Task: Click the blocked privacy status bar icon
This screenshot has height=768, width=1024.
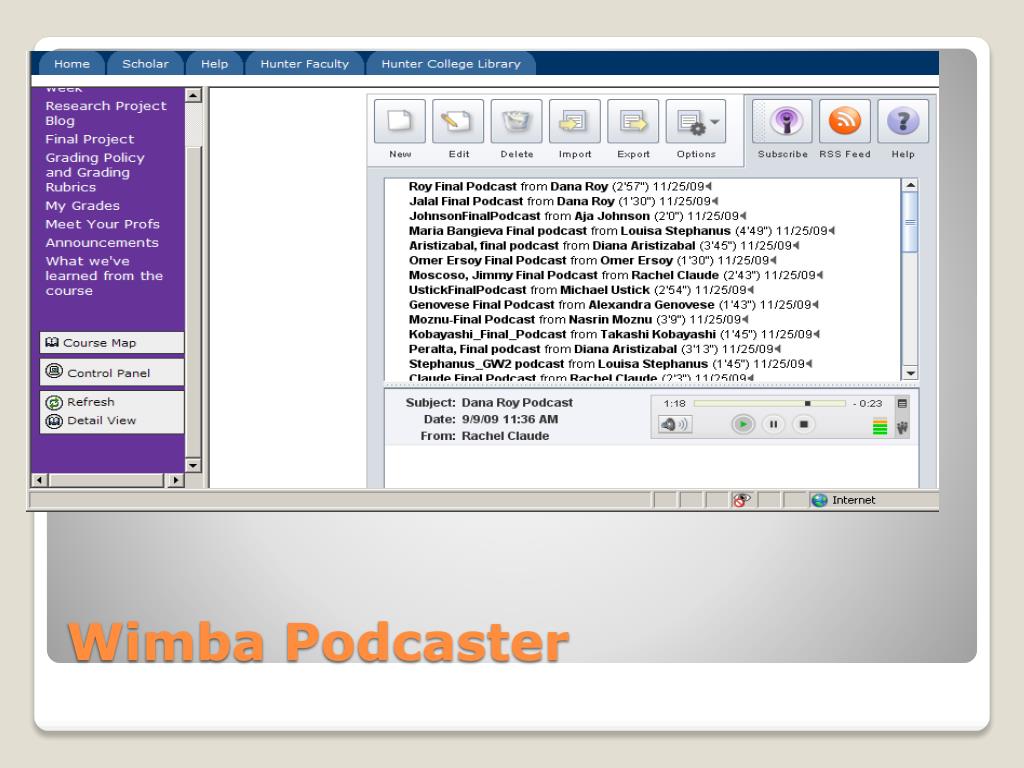Action: click(x=741, y=500)
